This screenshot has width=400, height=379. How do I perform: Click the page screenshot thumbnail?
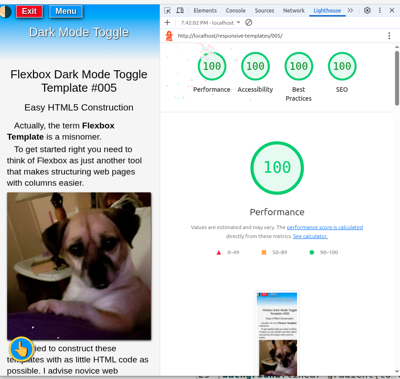277,333
